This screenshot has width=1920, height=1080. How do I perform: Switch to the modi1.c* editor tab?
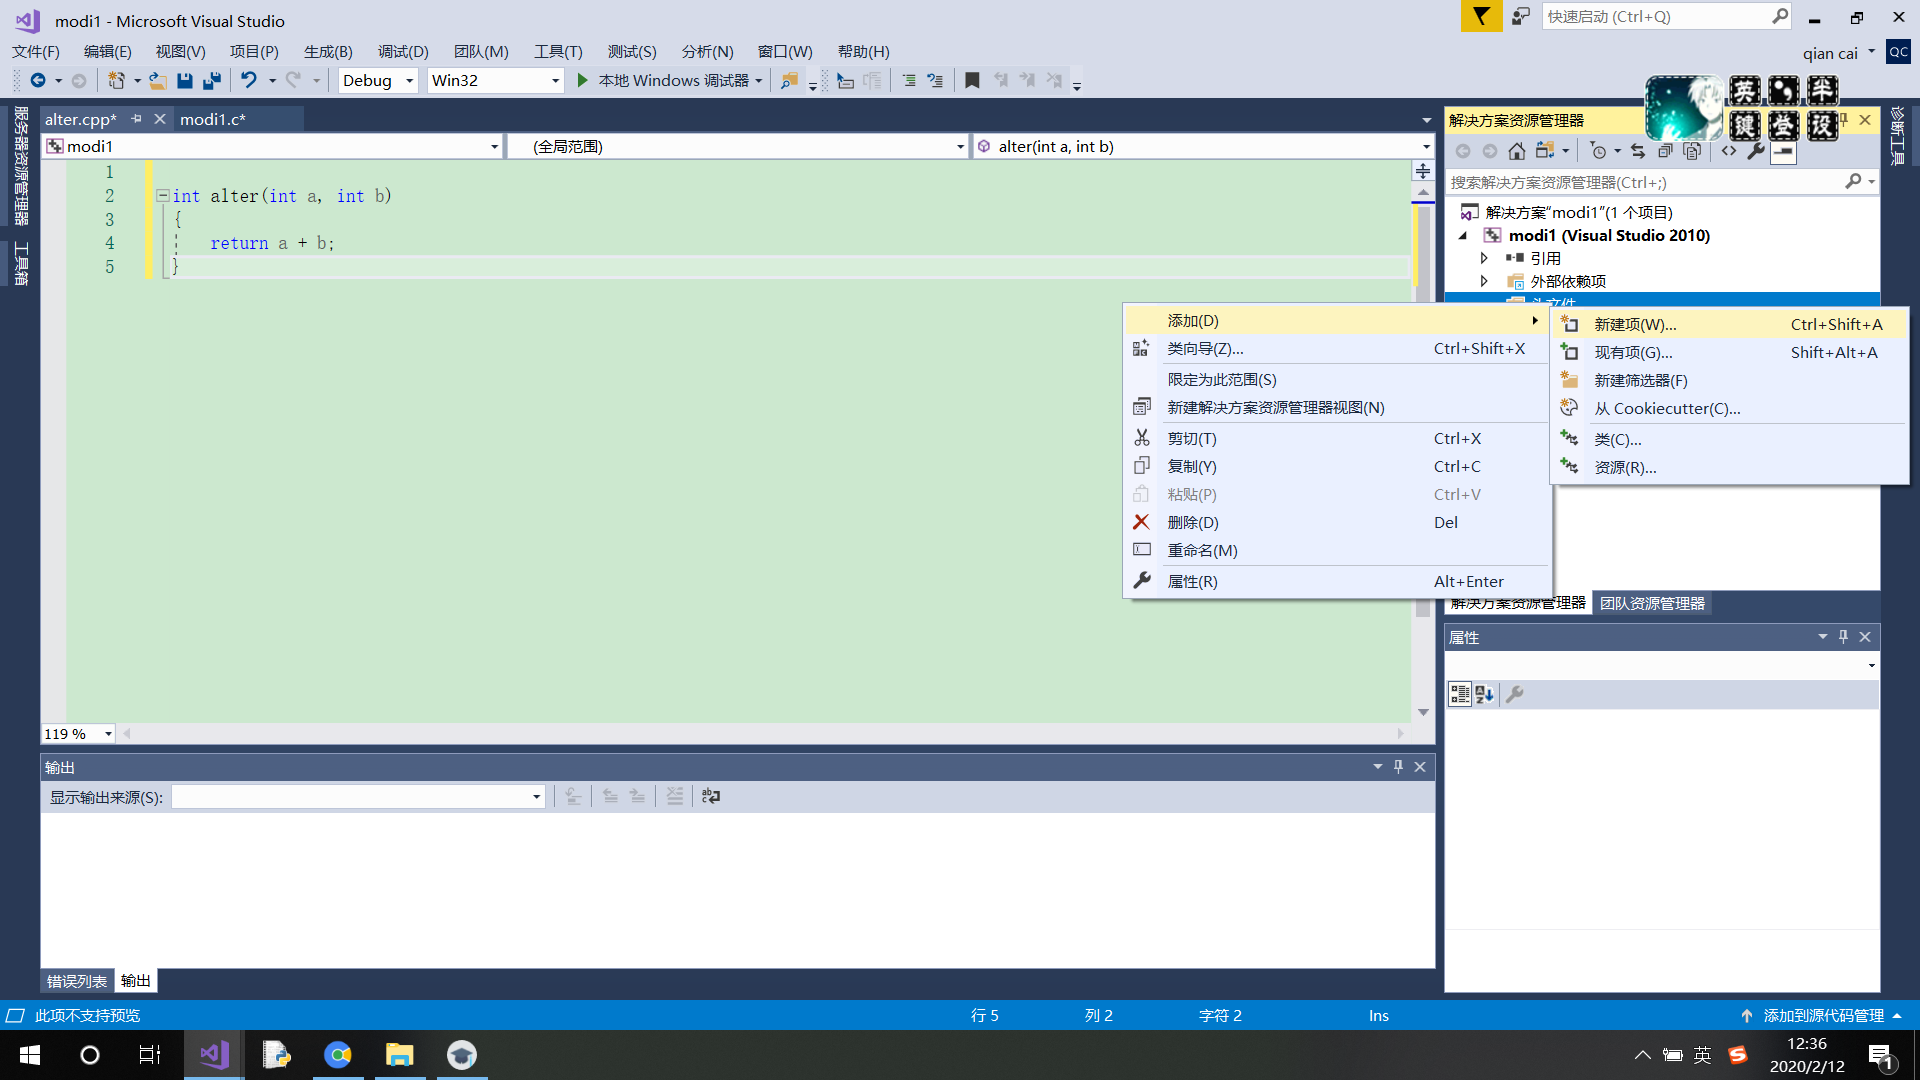(213, 119)
